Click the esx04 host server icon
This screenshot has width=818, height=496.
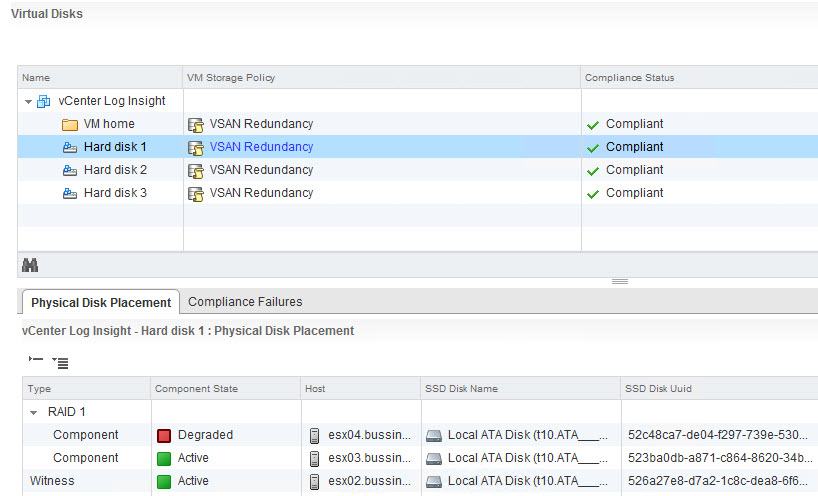pos(314,435)
